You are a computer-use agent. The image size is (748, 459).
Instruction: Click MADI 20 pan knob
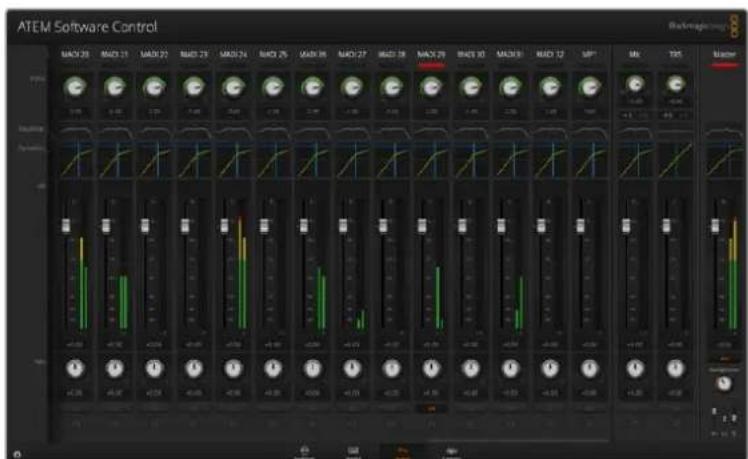[x=75, y=368]
